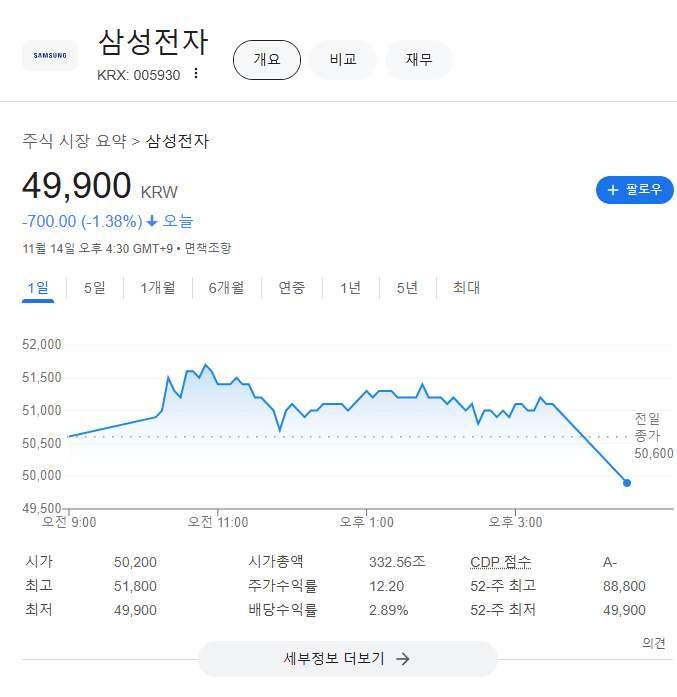Click the blue end-point marker on chart
This screenshot has height=697, width=677.
(627, 483)
